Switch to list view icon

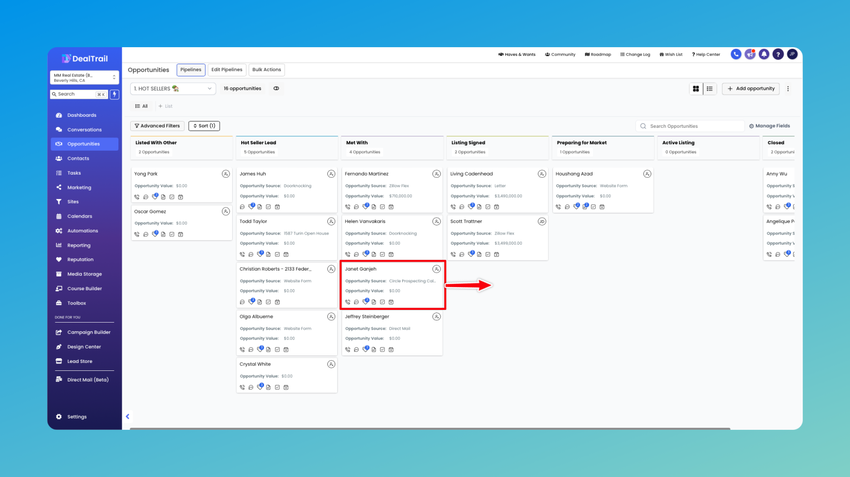point(710,88)
